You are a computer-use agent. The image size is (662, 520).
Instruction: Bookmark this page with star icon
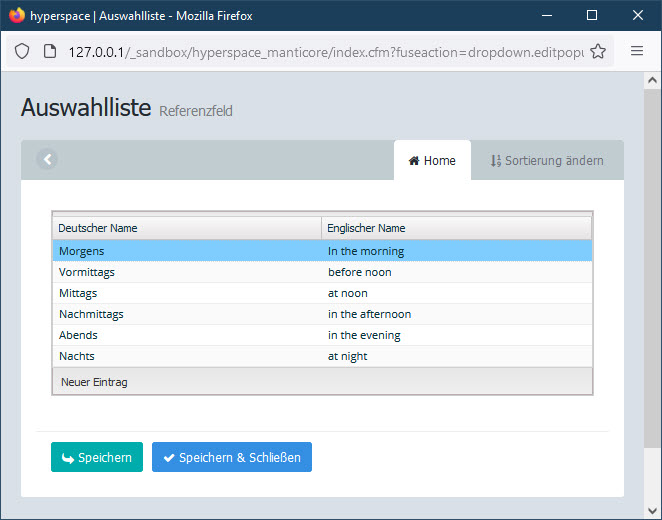pos(598,52)
